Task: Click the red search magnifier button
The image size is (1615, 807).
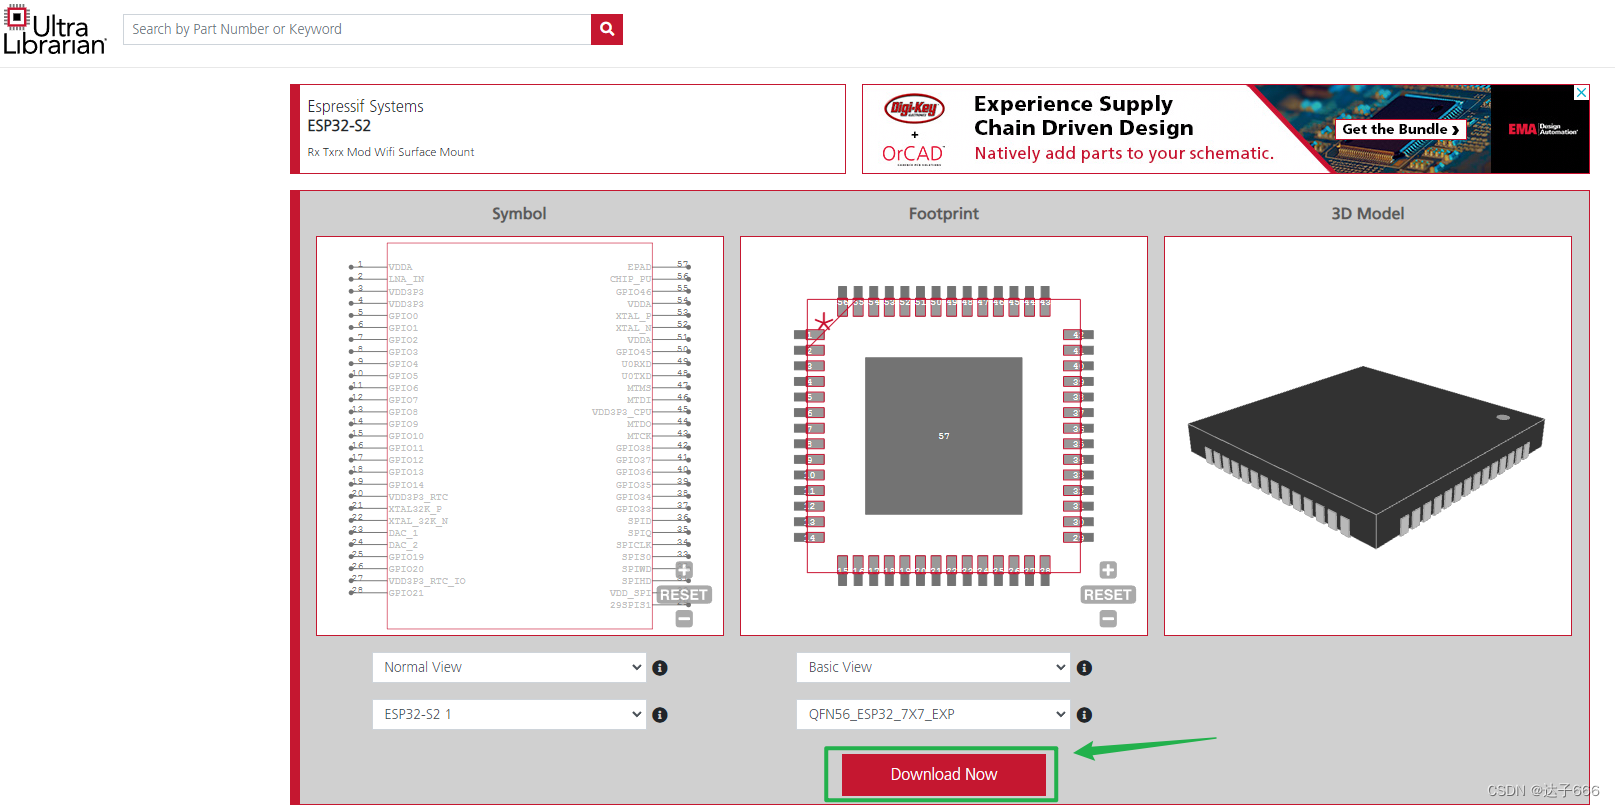Action: 607,29
